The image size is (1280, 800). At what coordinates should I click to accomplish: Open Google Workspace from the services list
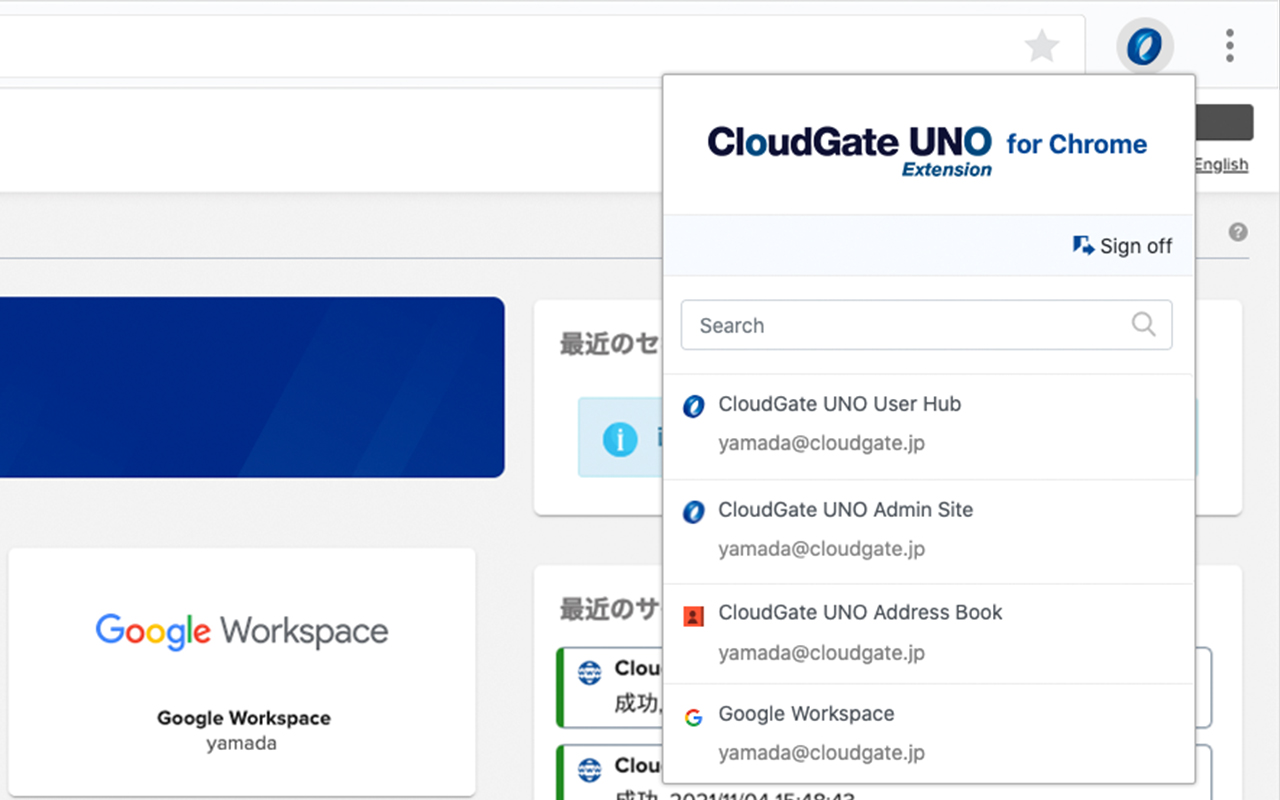[806, 713]
